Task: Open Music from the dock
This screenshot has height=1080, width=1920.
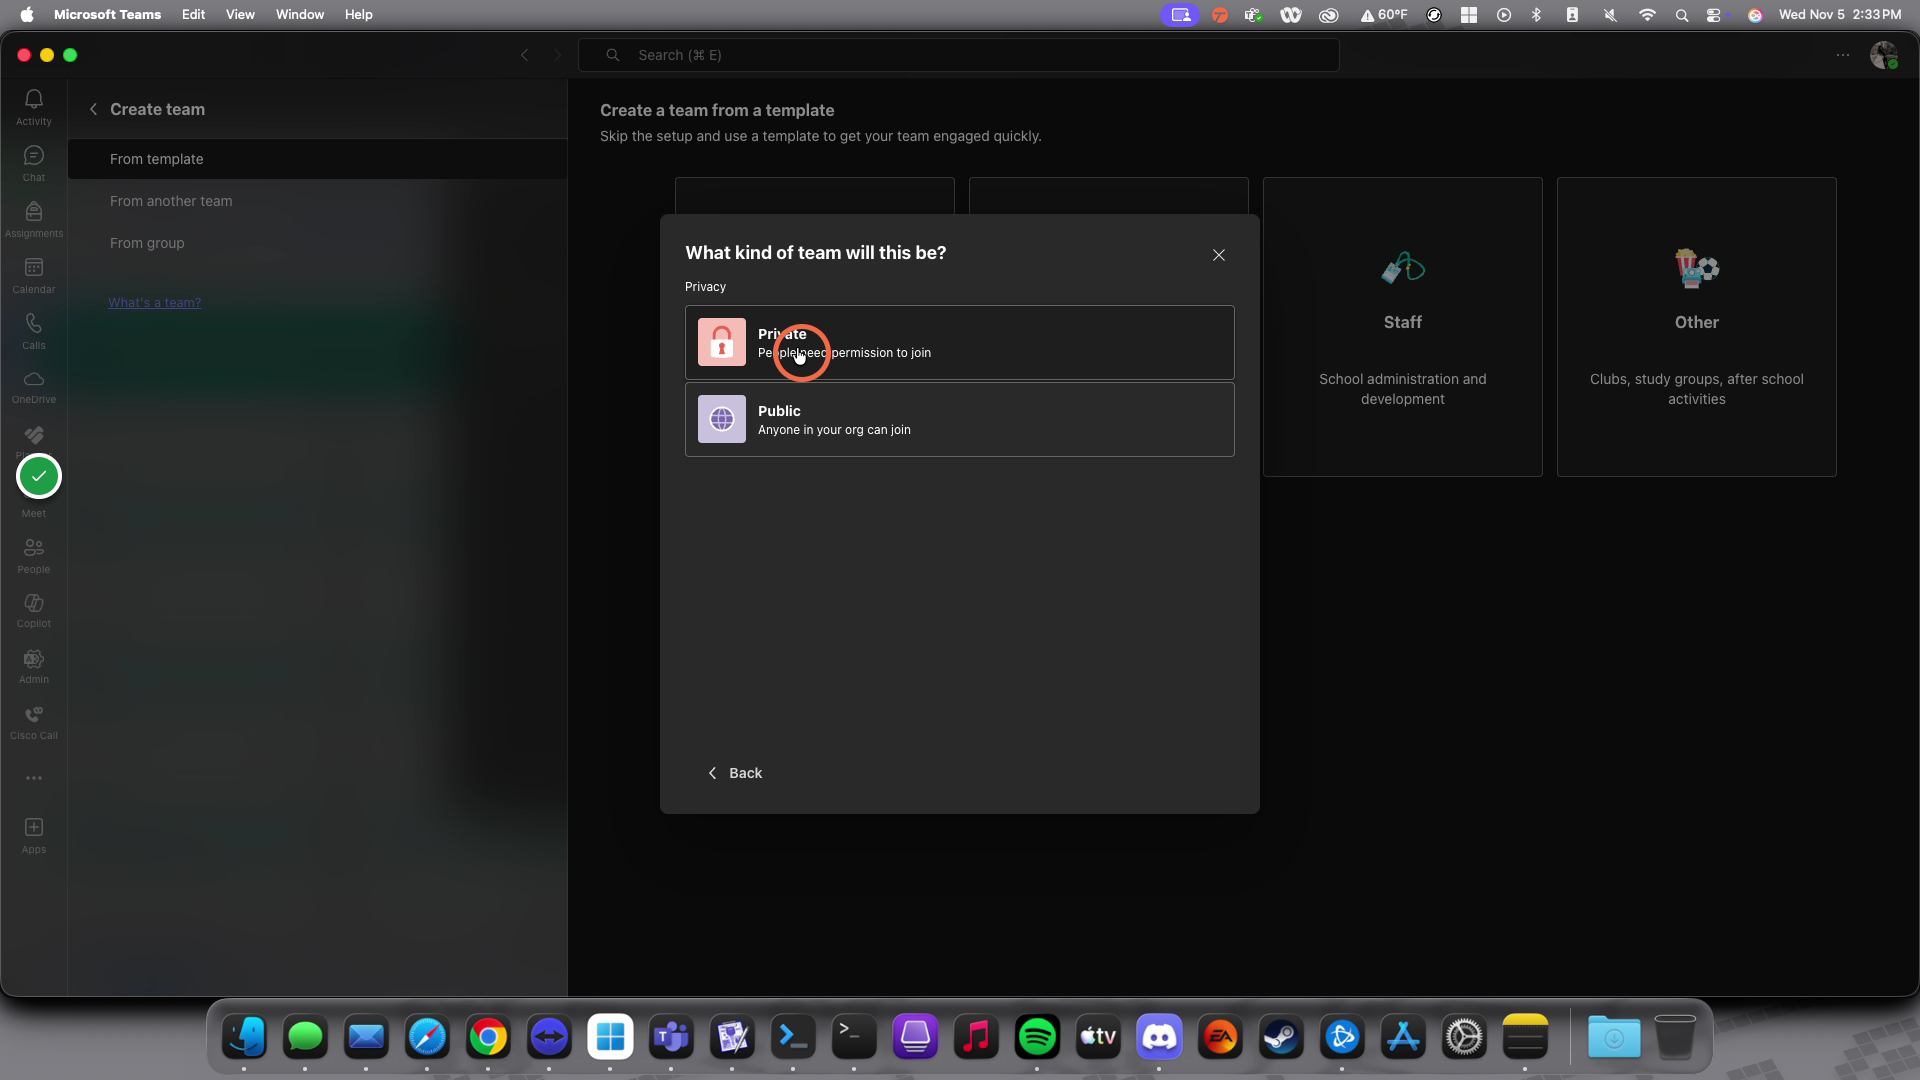Action: 976,1037
